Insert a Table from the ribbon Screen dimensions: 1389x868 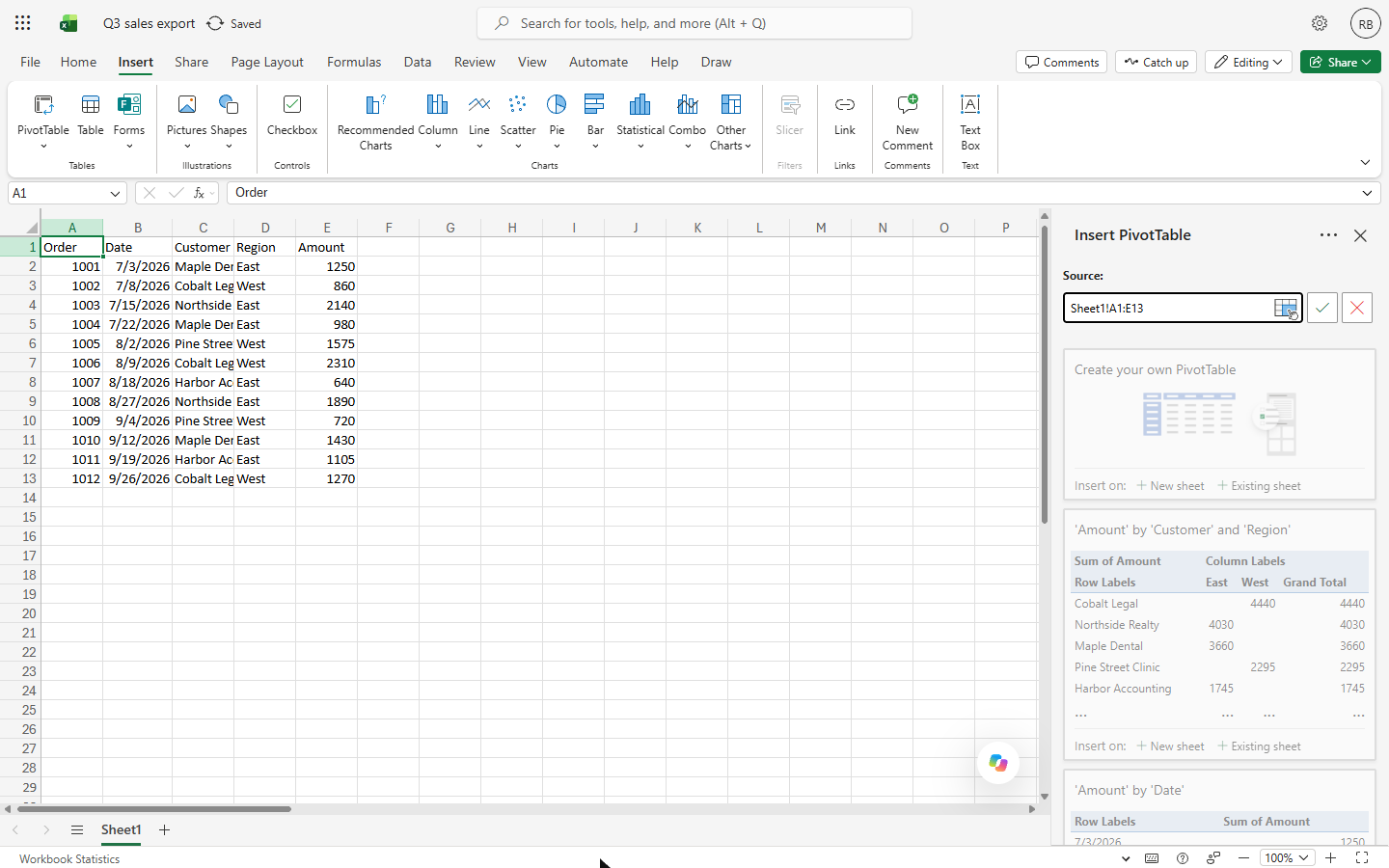(90, 113)
